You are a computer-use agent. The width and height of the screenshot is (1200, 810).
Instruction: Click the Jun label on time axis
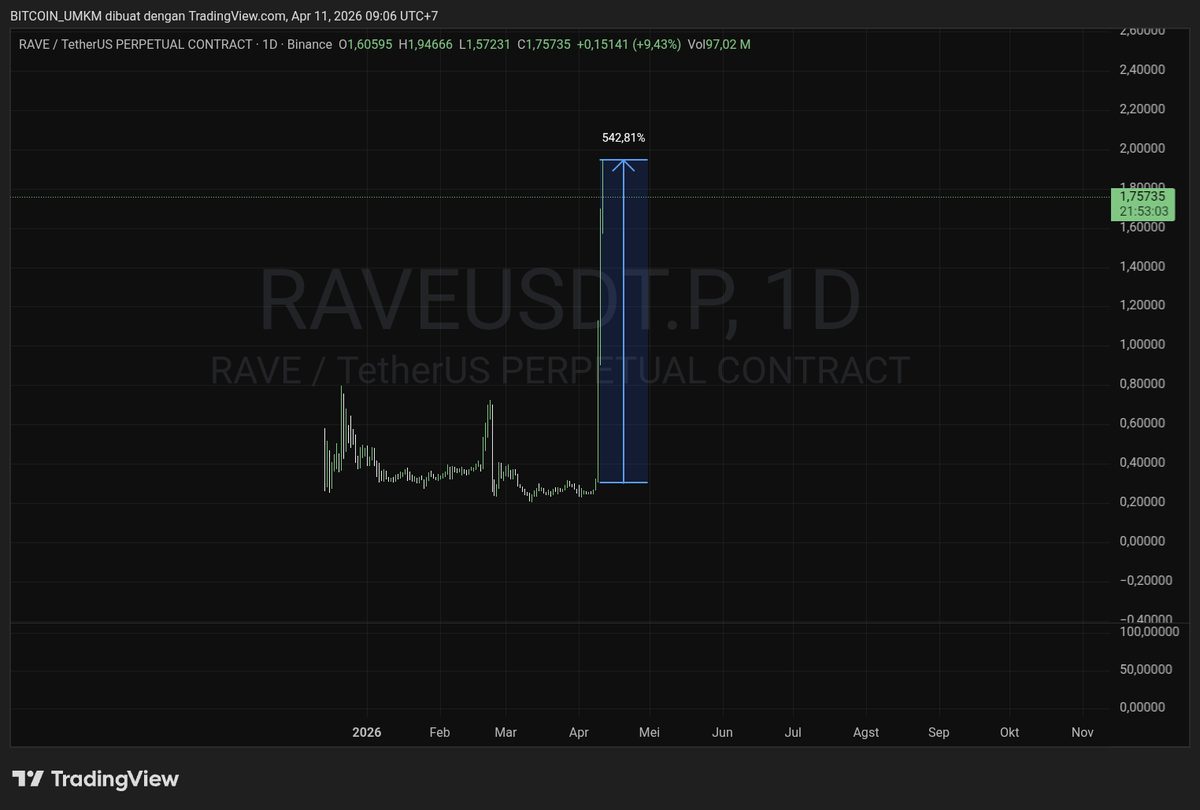(x=722, y=732)
